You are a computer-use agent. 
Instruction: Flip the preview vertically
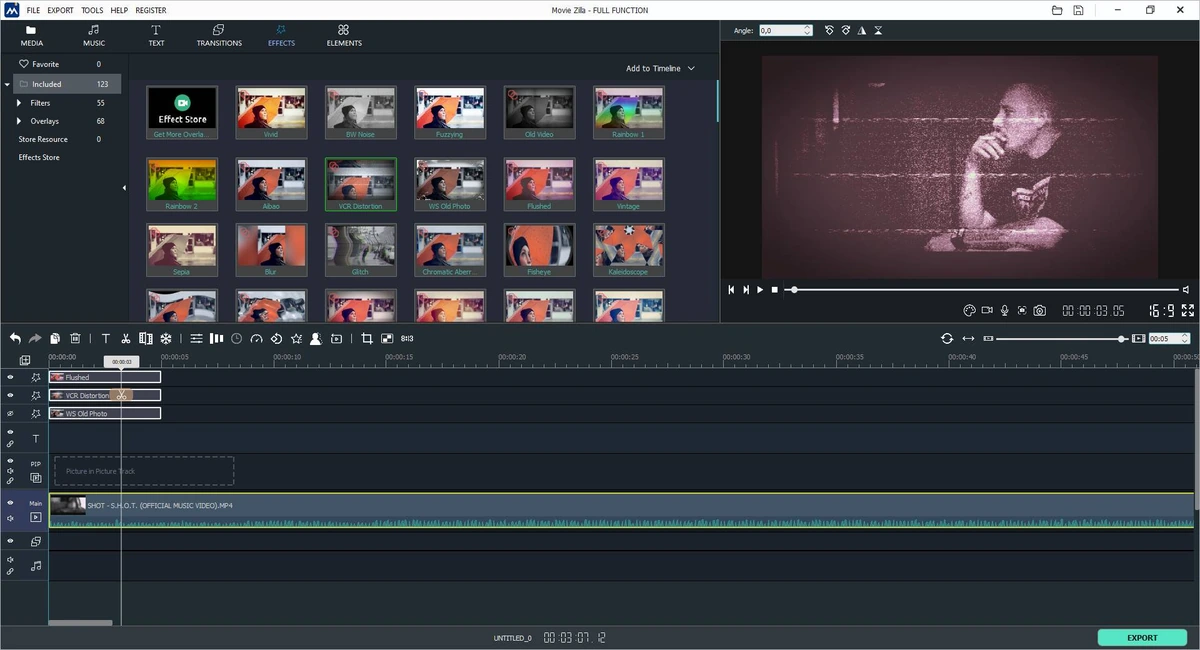tap(878, 31)
